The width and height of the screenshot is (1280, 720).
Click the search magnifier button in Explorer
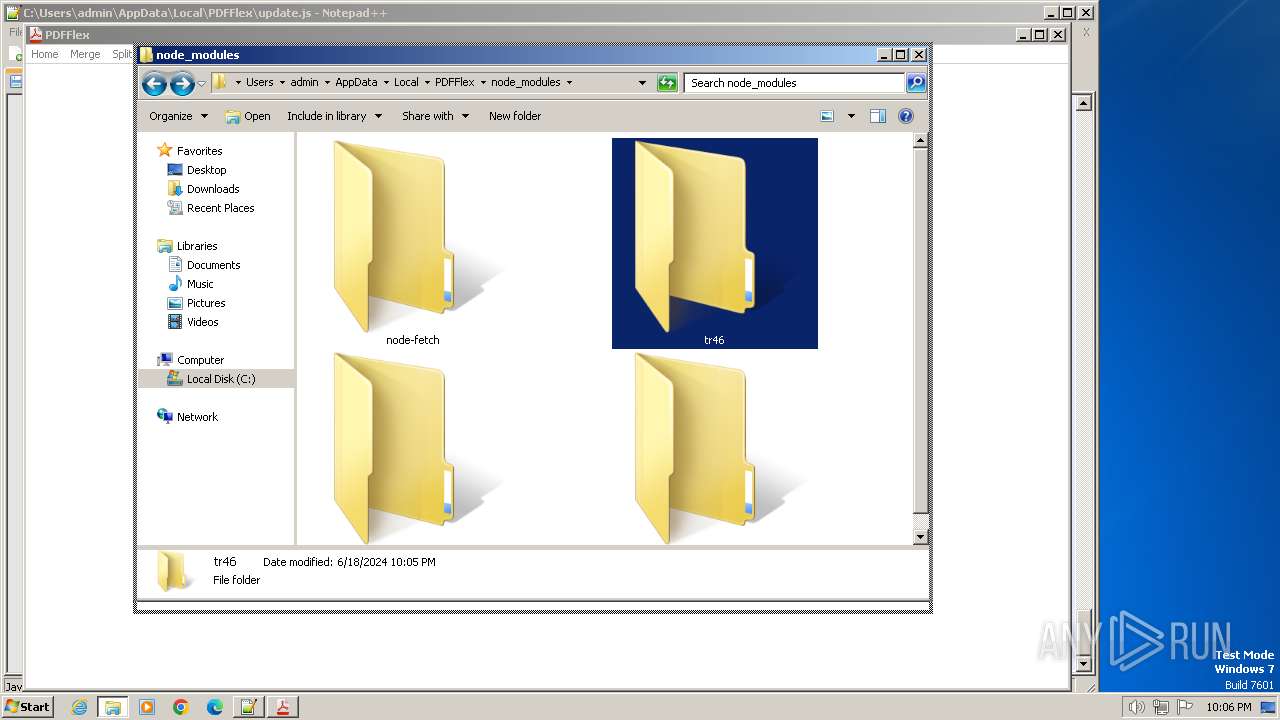point(916,83)
